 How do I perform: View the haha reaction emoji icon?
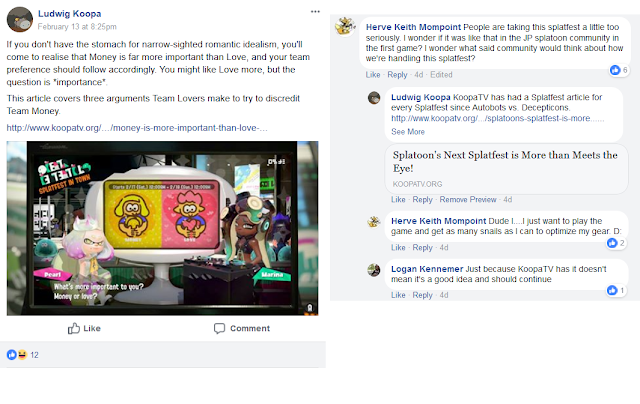tap(22, 355)
